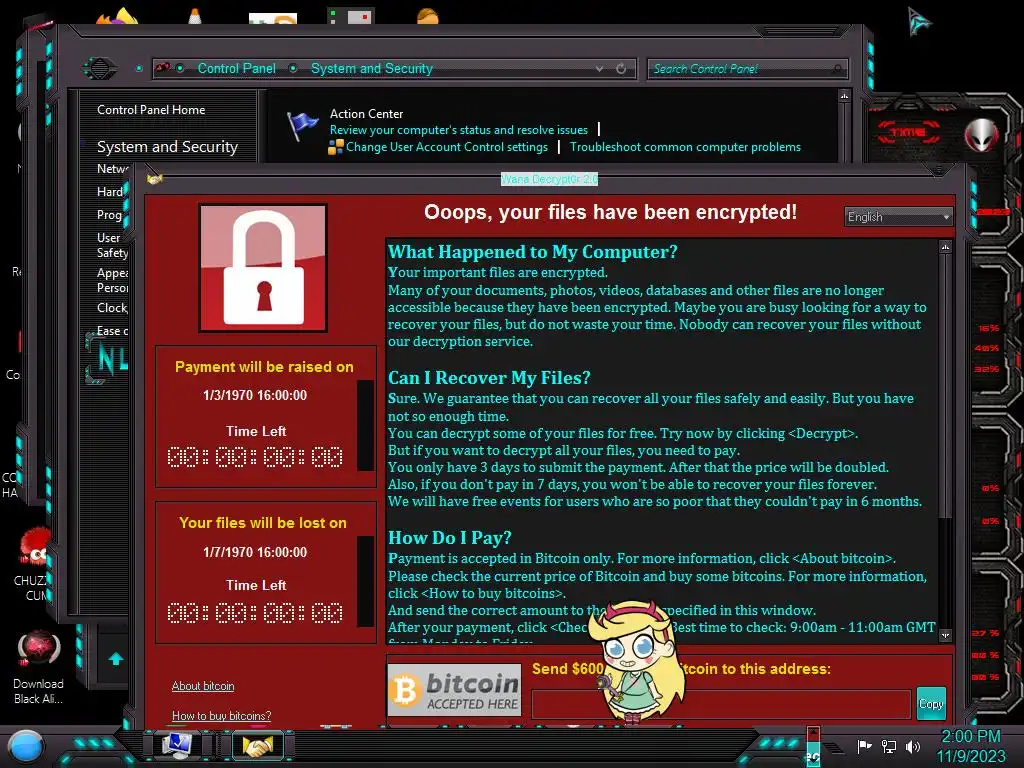
Task: Click Change User Account Control settings
Action: 447,147
